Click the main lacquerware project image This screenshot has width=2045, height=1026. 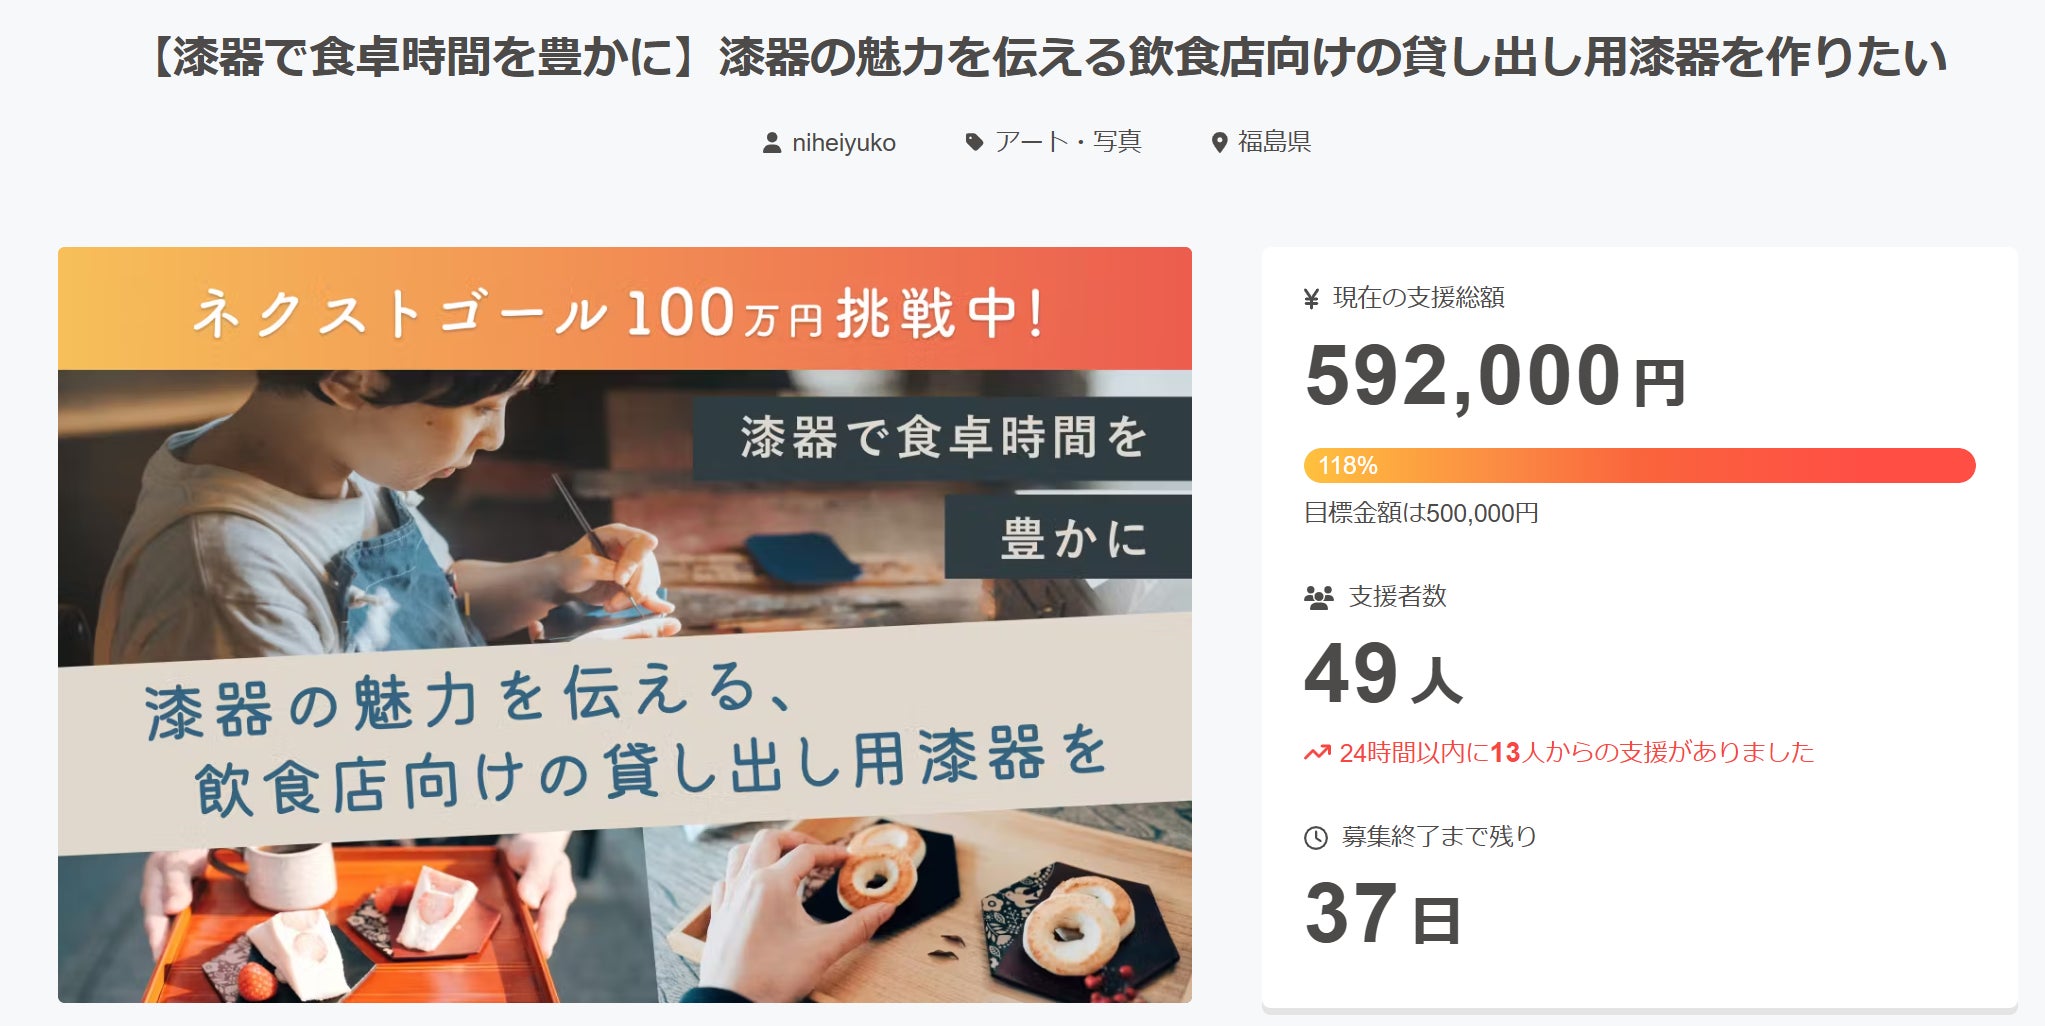(x=625, y=625)
